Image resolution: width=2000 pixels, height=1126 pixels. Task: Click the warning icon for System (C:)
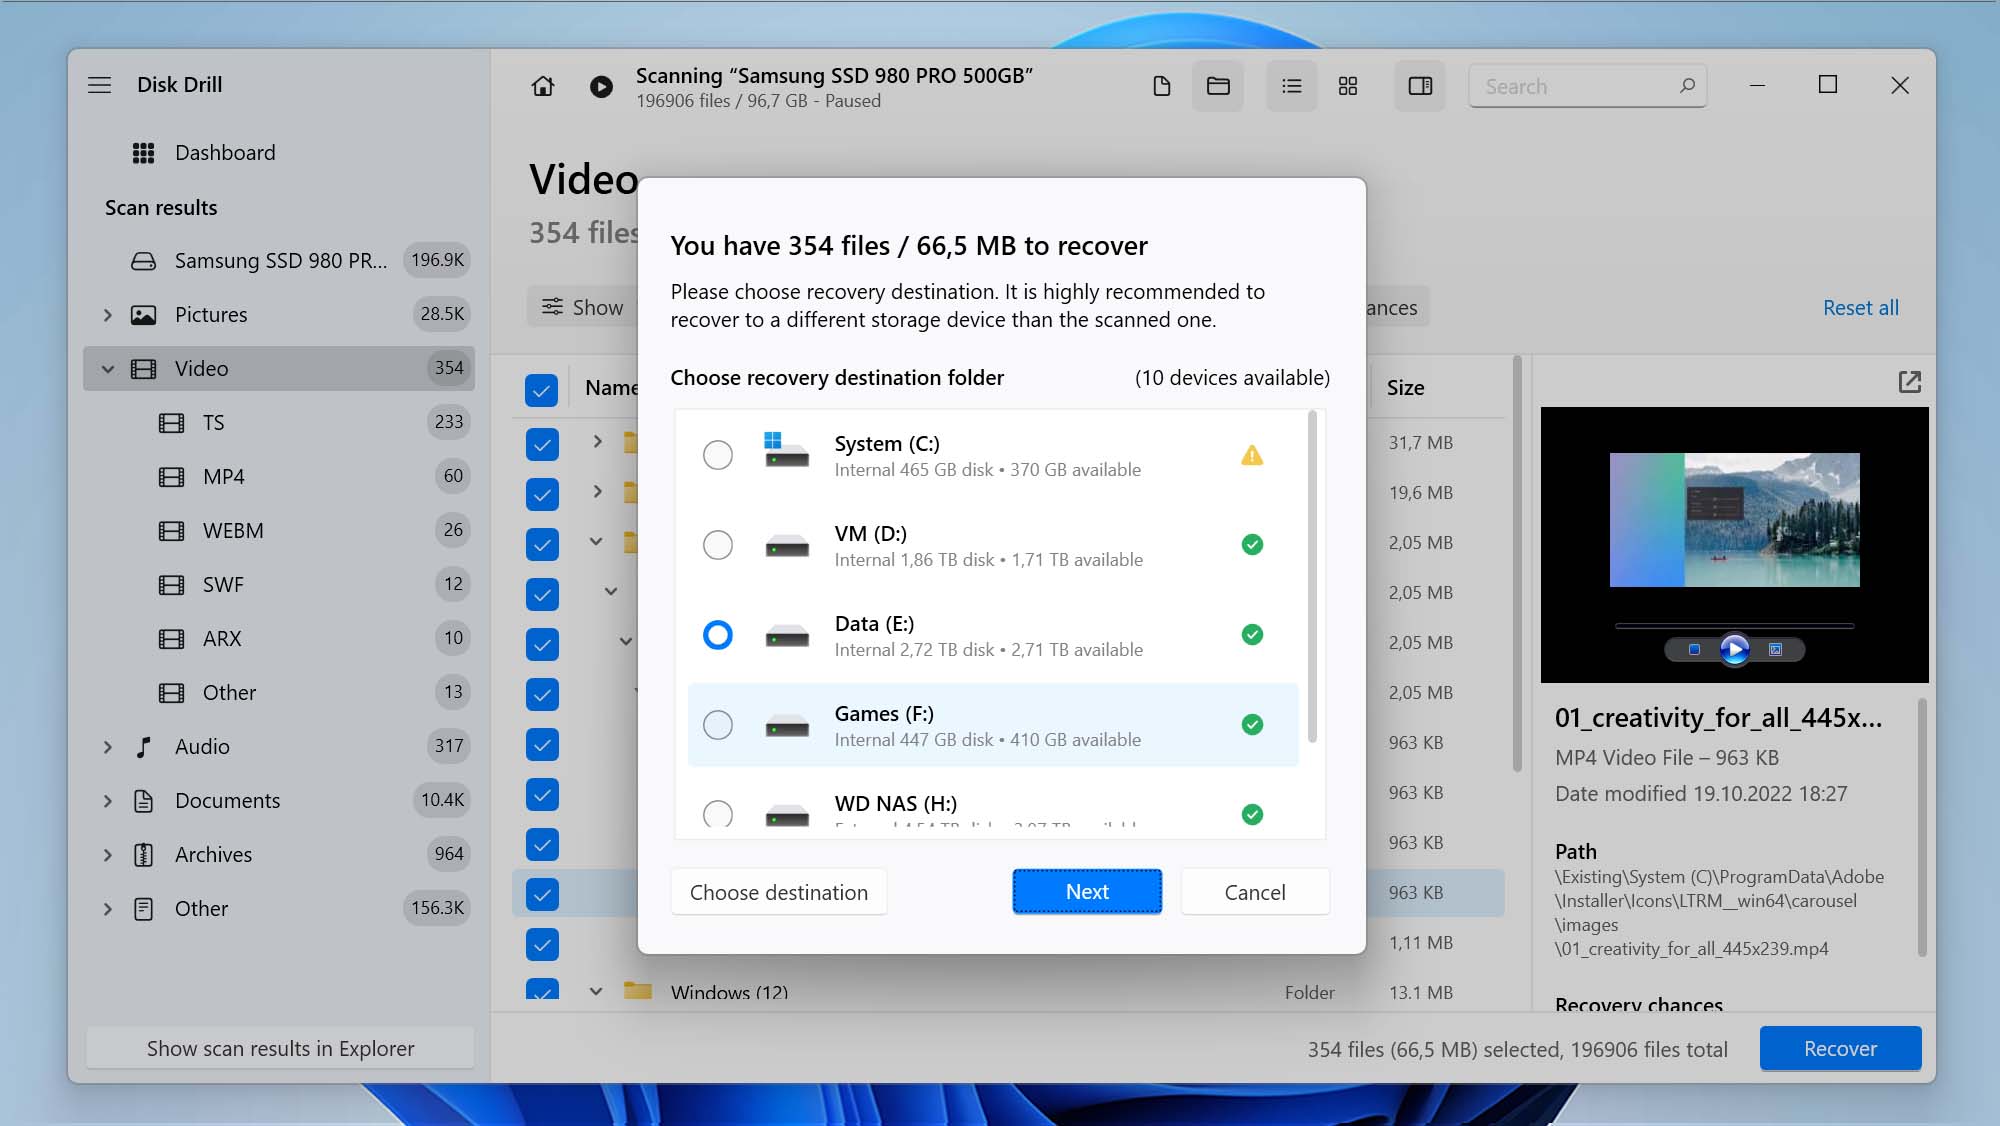(x=1252, y=456)
